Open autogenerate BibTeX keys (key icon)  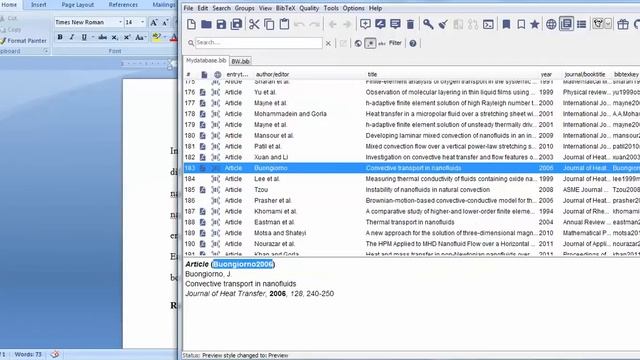pos(428,24)
